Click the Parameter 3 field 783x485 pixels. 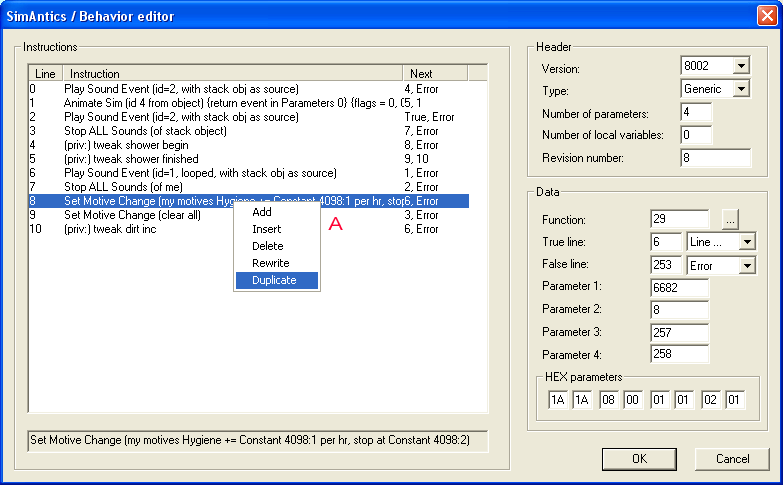click(680, 333)
